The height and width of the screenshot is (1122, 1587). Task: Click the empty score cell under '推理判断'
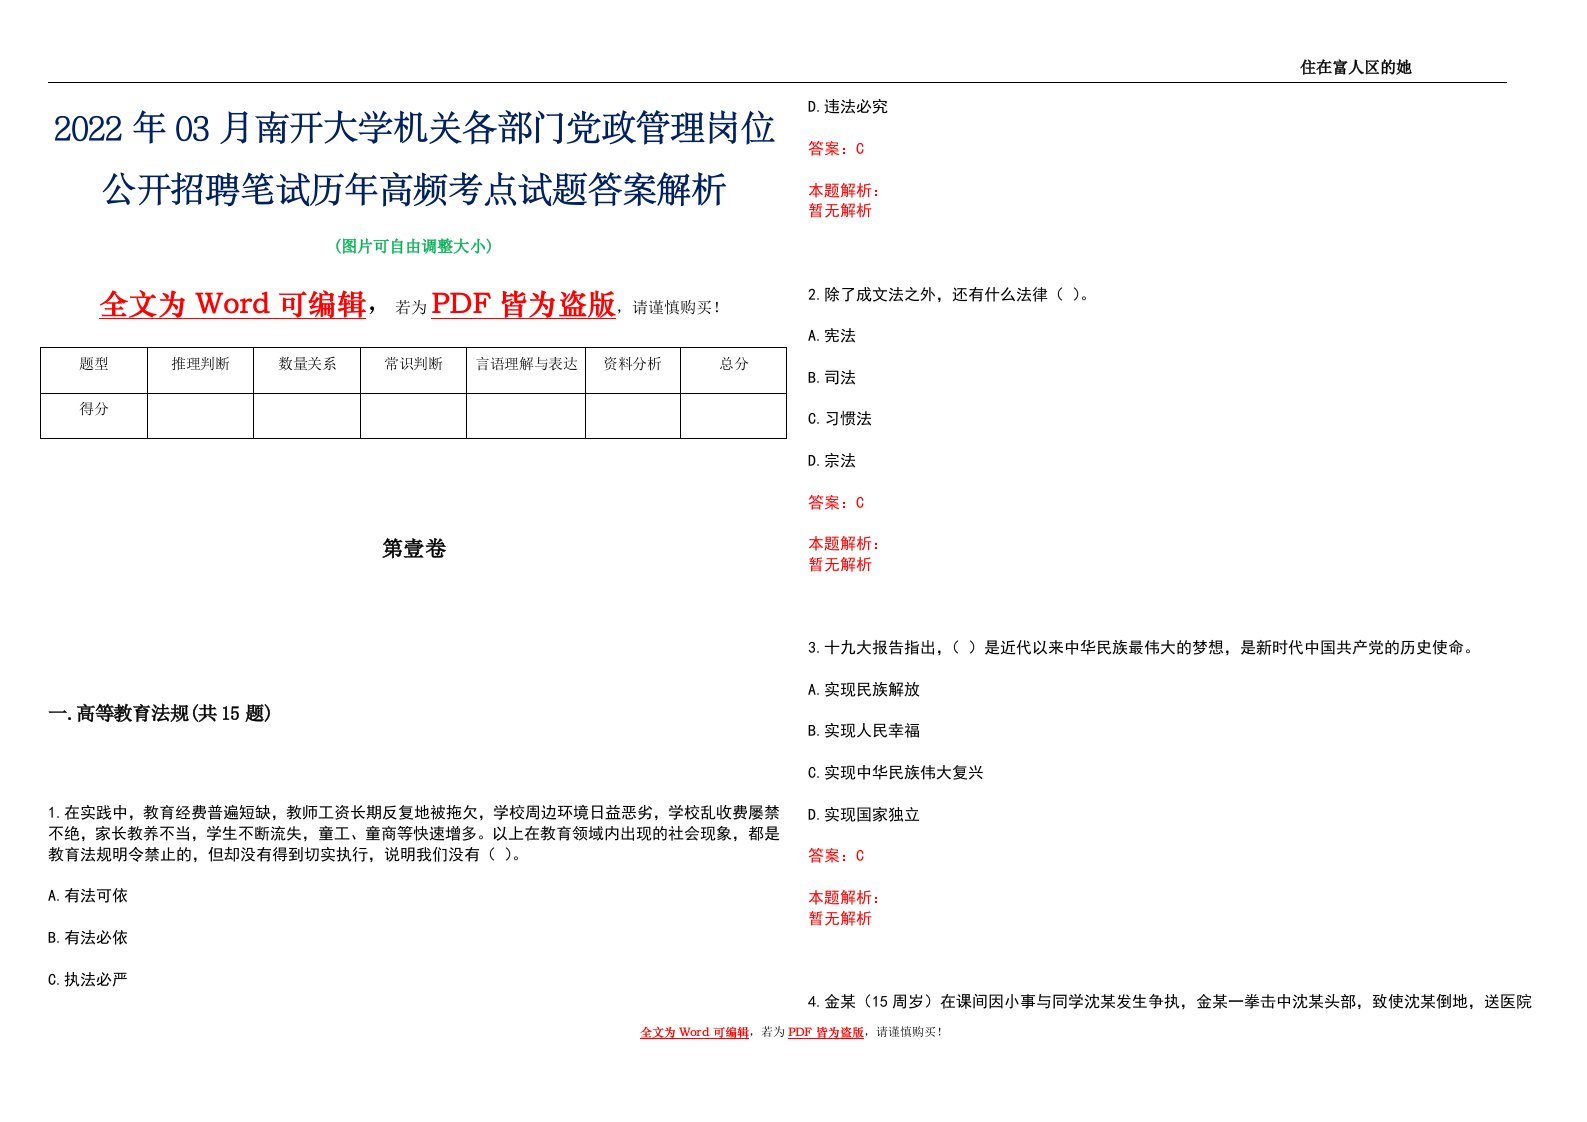coord(200,416)
